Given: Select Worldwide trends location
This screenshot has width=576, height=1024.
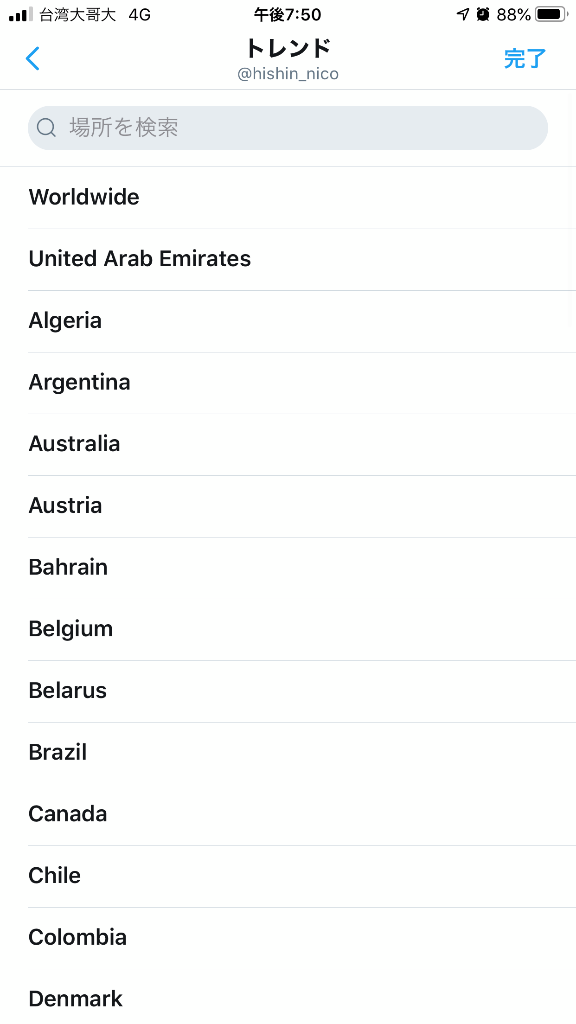Looking at the screenshot, I should click(x=288, y=197).
